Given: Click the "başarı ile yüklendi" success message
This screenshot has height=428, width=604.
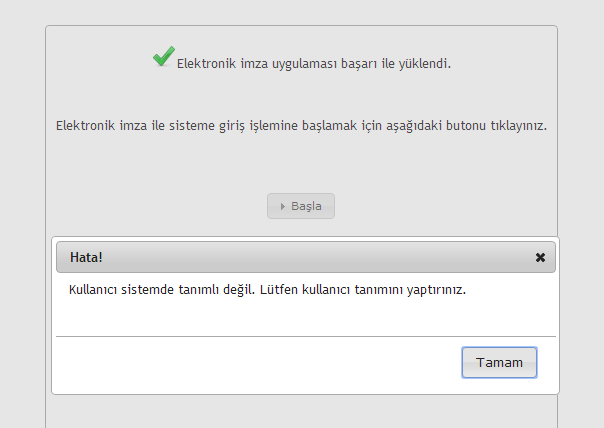Looking at the screenshot, I should point(397,64).
